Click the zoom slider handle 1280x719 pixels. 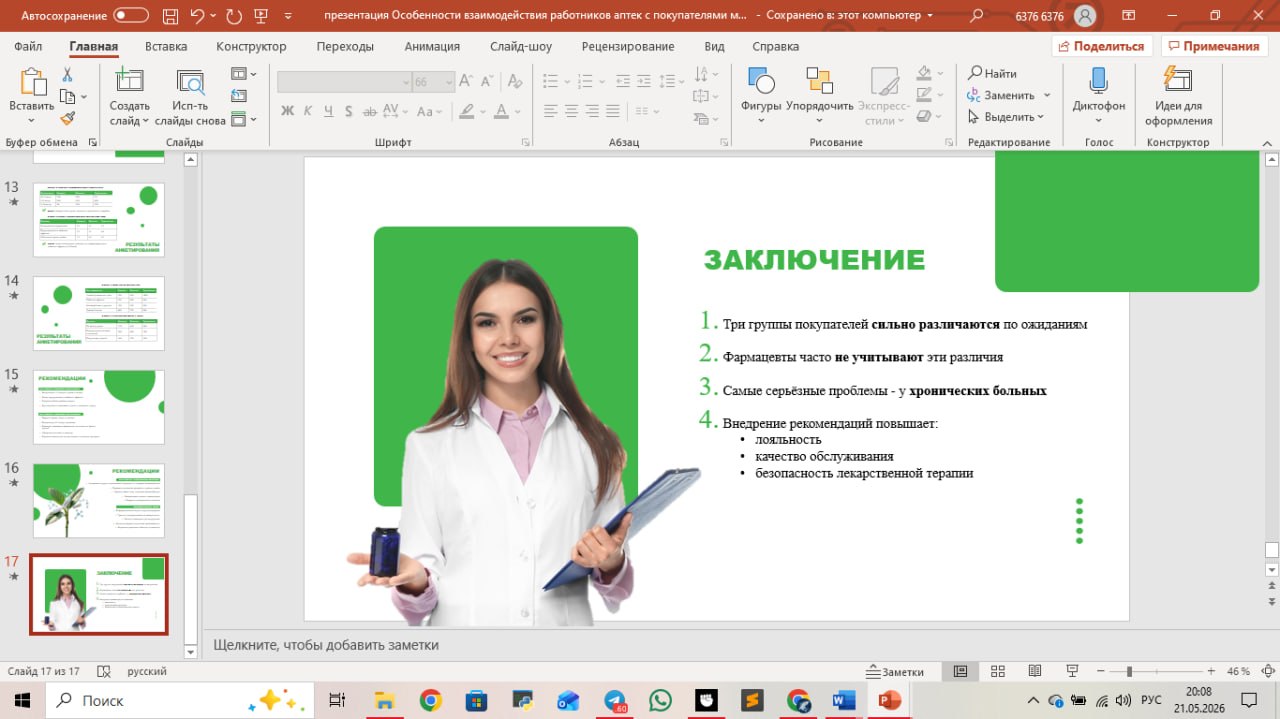pos(1129,671)
